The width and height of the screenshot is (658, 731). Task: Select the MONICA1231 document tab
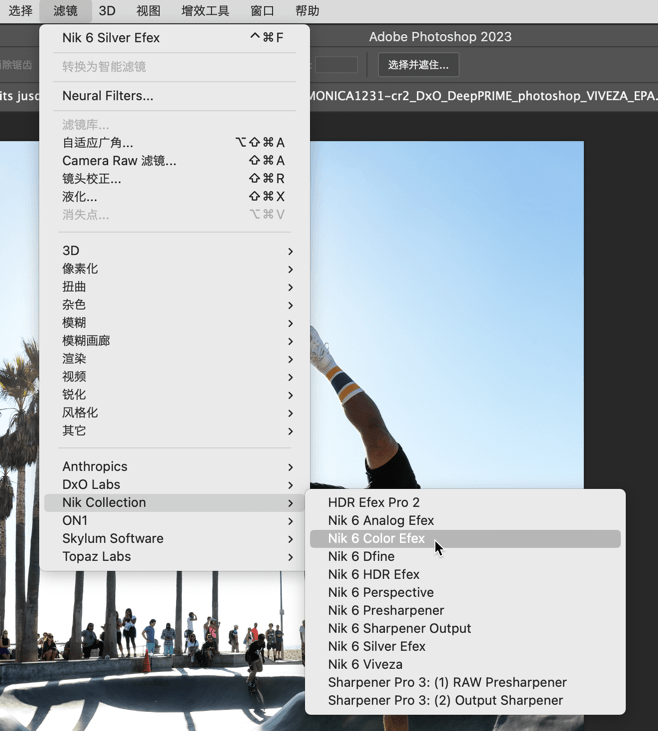coord(483,96)
